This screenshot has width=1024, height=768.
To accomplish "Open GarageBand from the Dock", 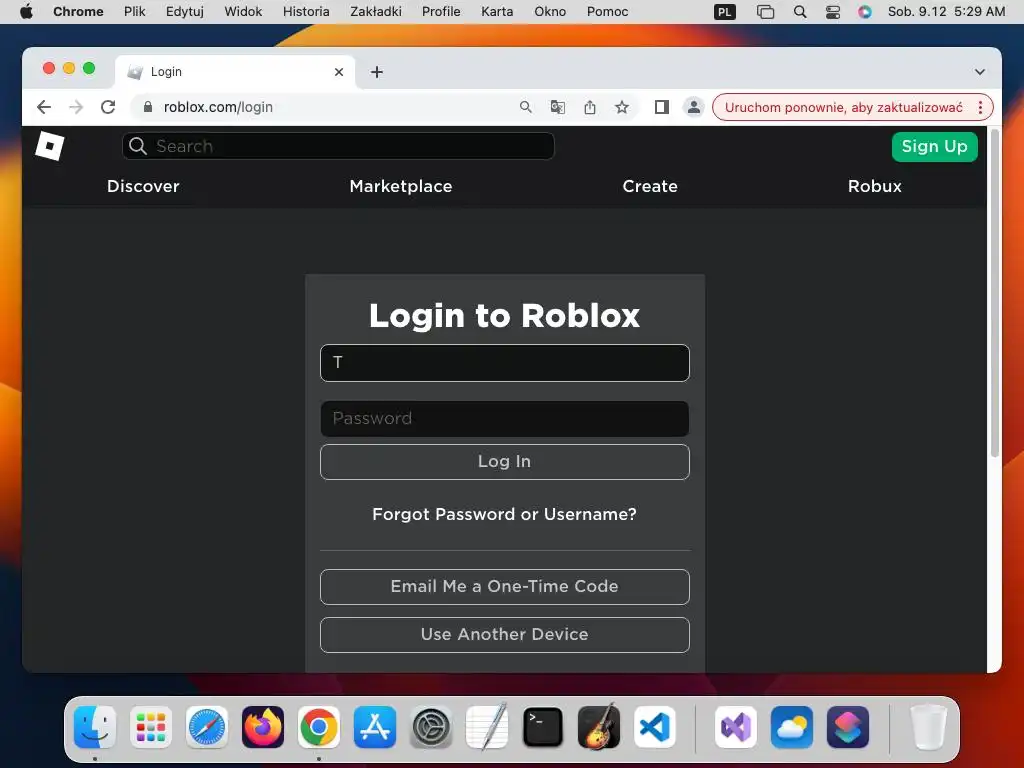I will [599, 727].
